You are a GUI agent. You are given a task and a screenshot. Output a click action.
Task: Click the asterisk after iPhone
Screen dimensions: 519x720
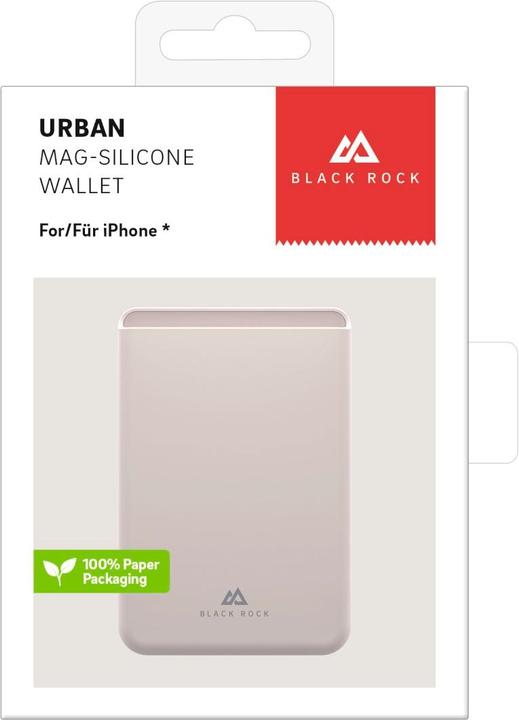165,228
